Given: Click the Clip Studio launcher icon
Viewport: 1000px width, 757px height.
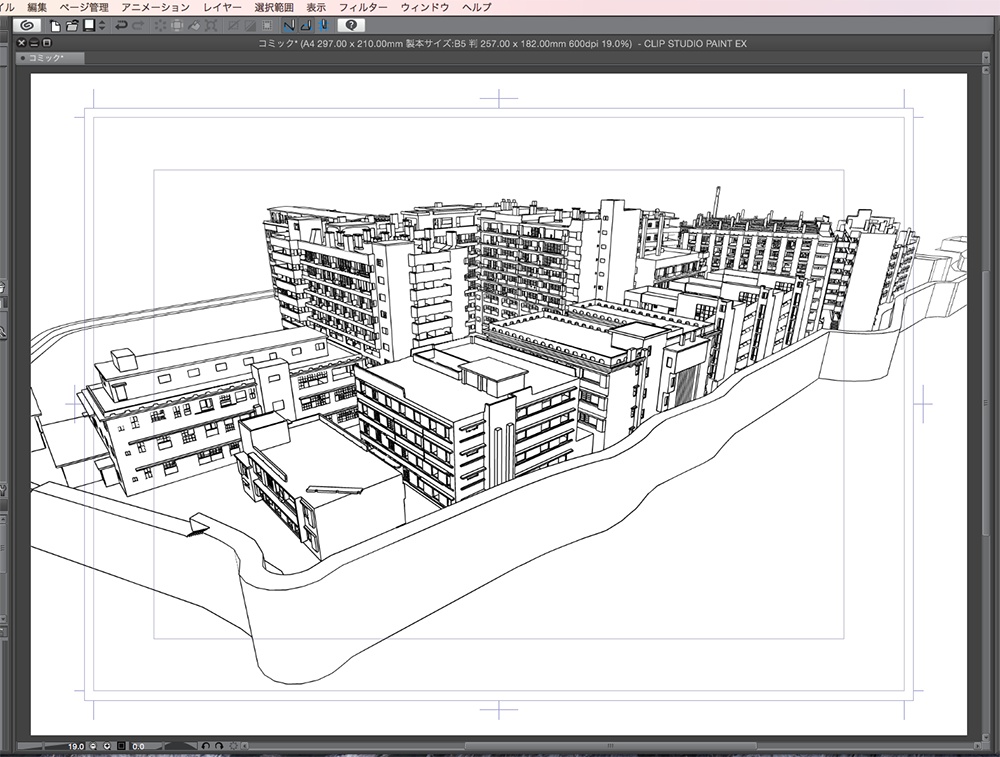Looking at the screenshot, I should point(27,24).
